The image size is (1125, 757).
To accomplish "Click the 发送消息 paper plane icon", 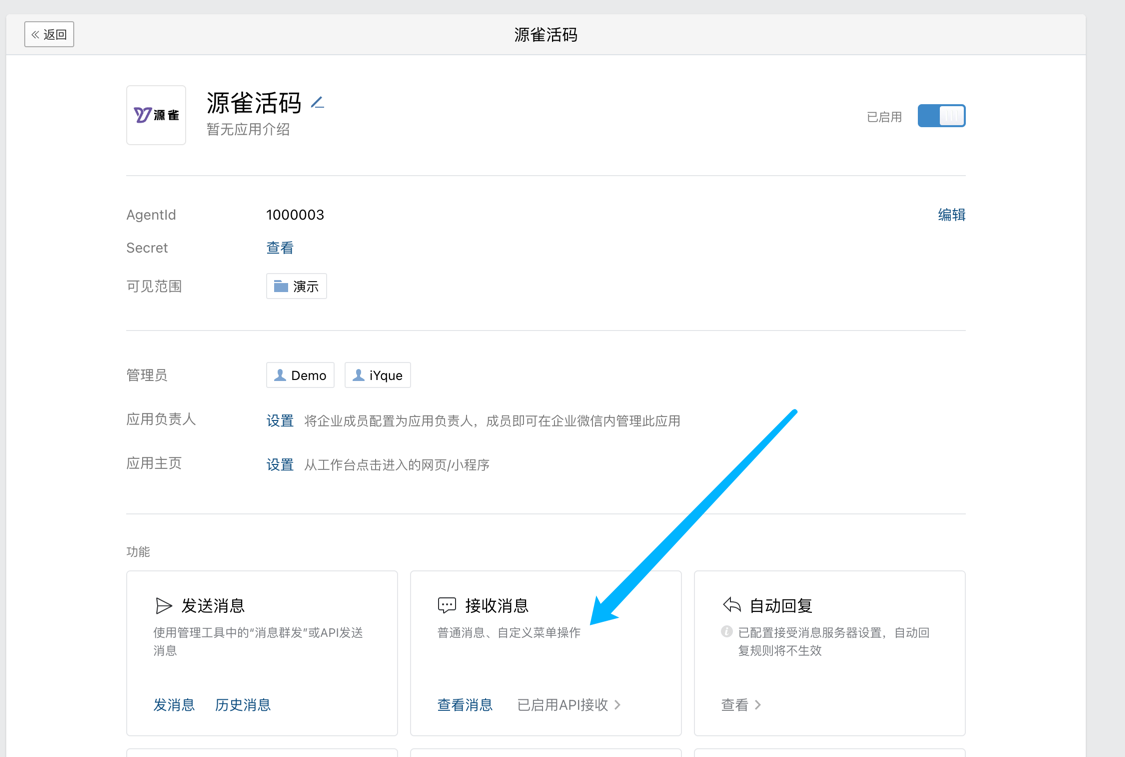I will pyautogui.click(x=164, y=606).
